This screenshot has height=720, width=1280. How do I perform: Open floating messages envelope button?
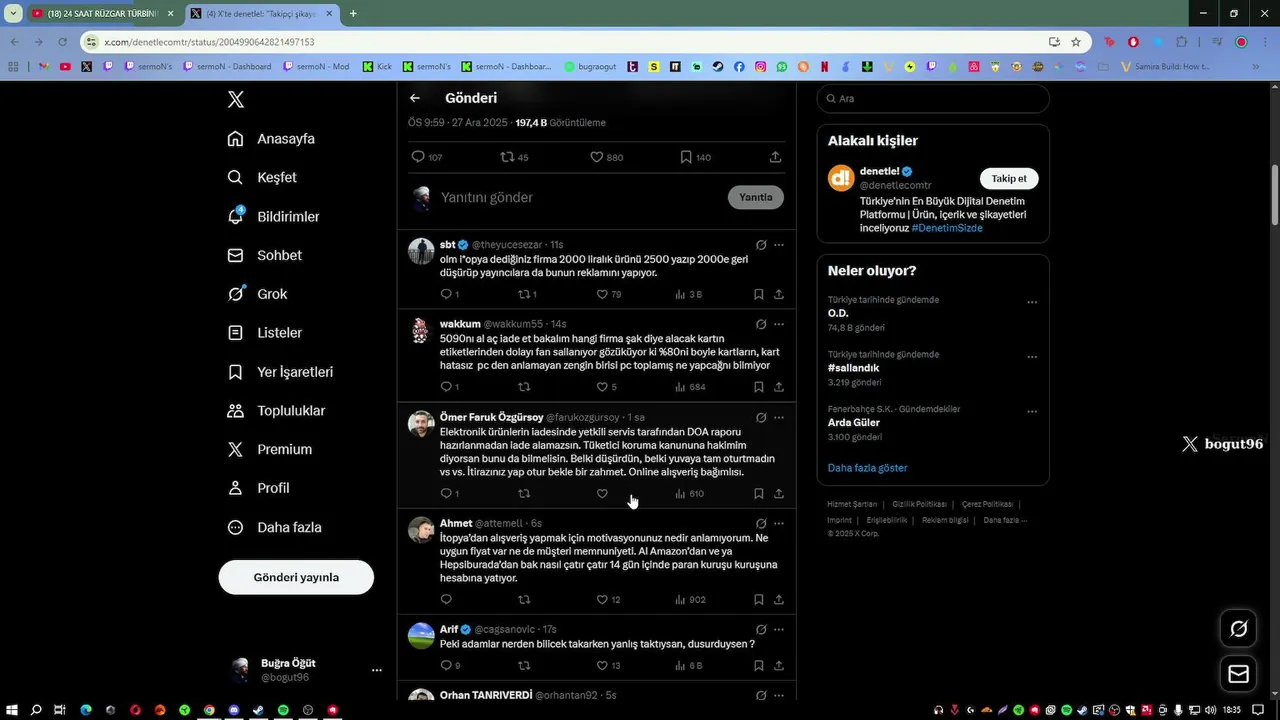coord(1238,675)
